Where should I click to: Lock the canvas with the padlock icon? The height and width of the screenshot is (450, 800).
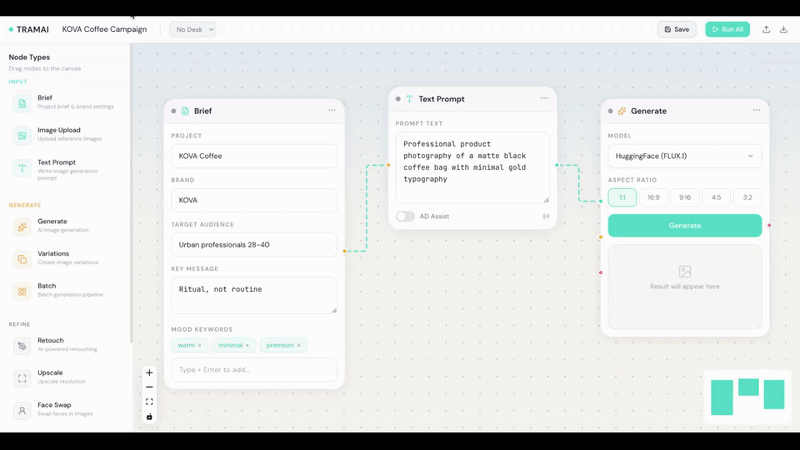(149, 417)
